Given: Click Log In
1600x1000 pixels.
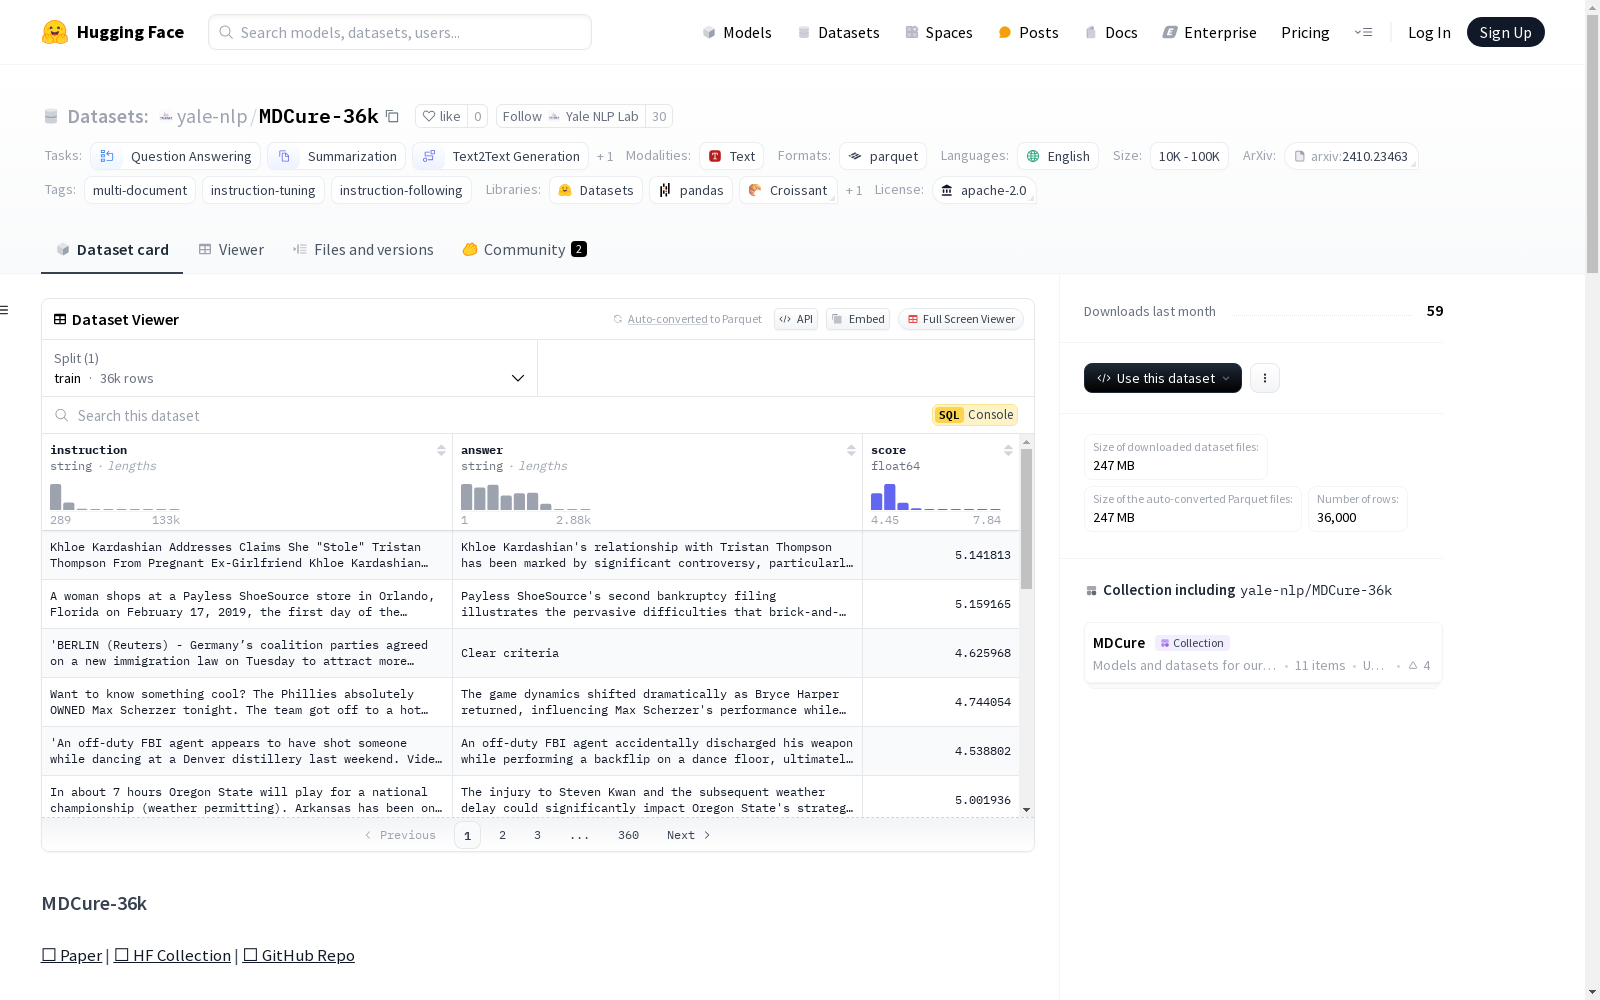Looking at the screenshot, I should click(1429, 32).
